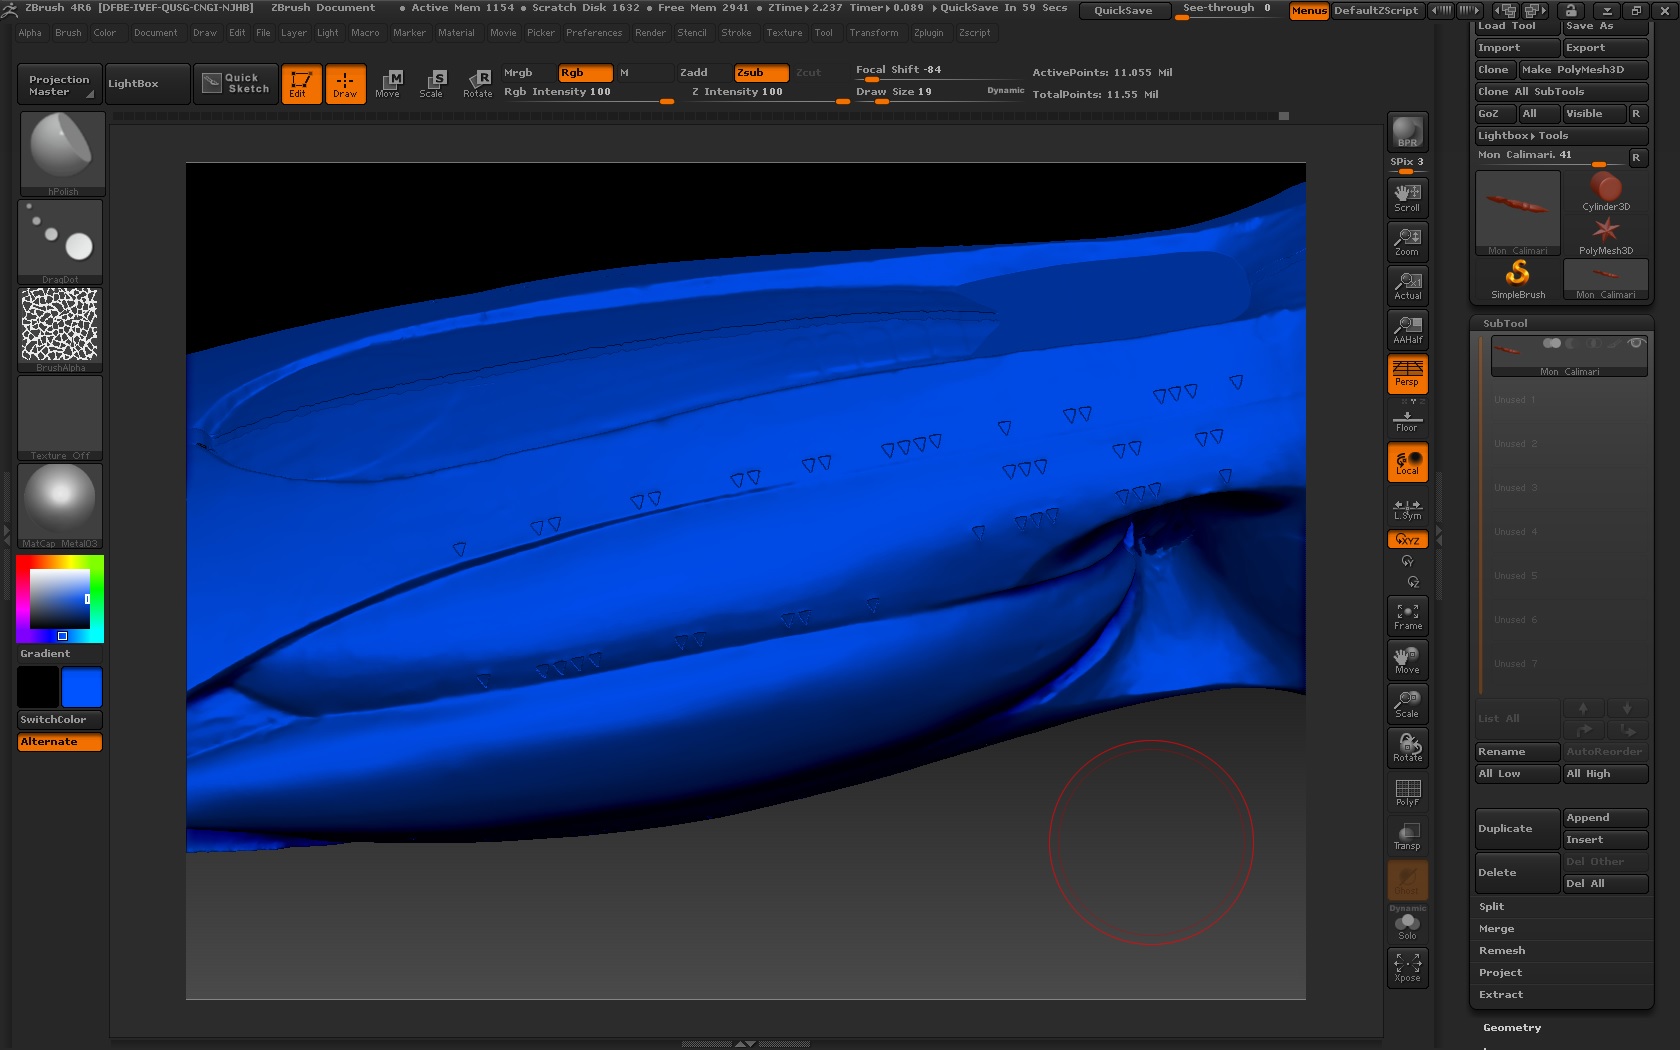
Task: Click the Duplicate subtool button
Action: click(1515, 828)
